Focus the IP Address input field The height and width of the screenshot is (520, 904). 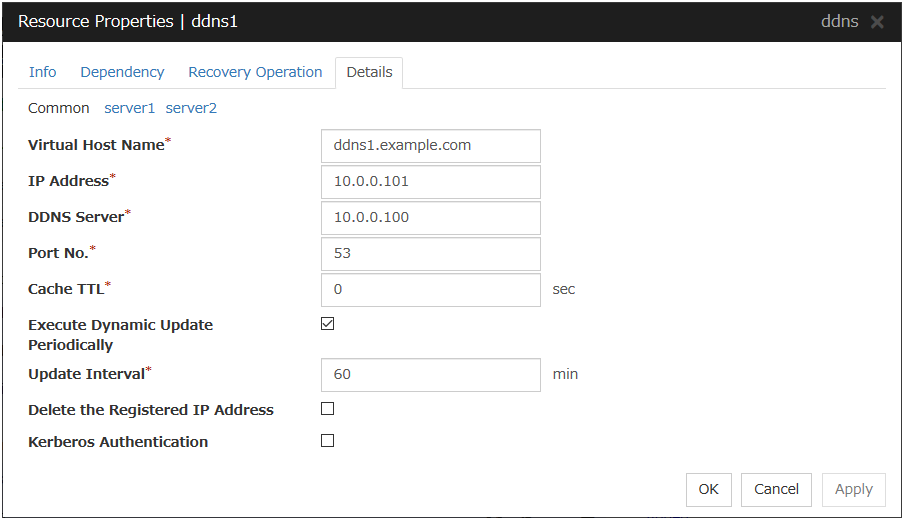pos(430,182)
